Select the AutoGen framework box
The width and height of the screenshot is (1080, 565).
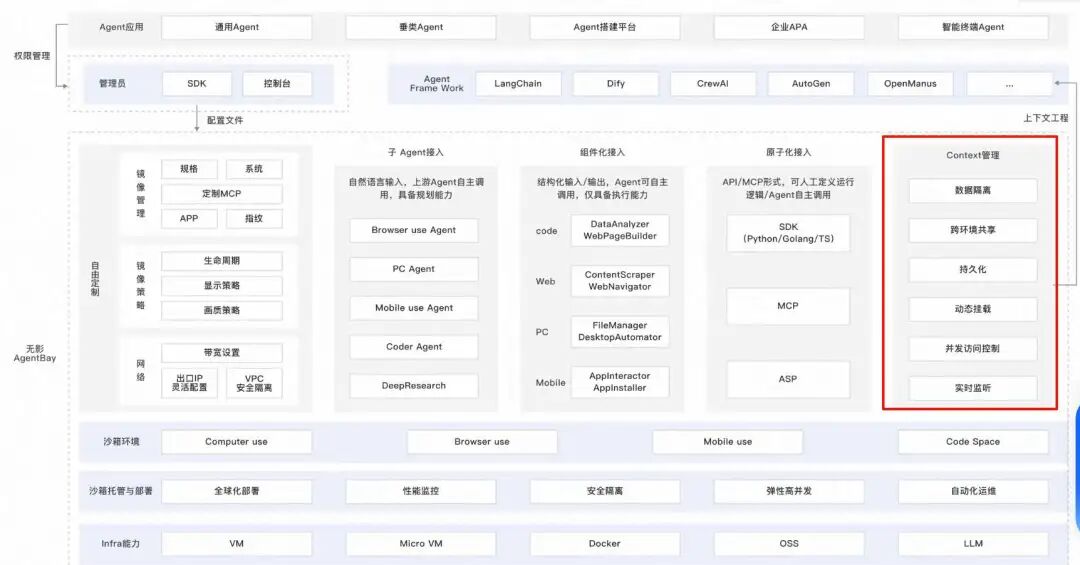[811, 84]
